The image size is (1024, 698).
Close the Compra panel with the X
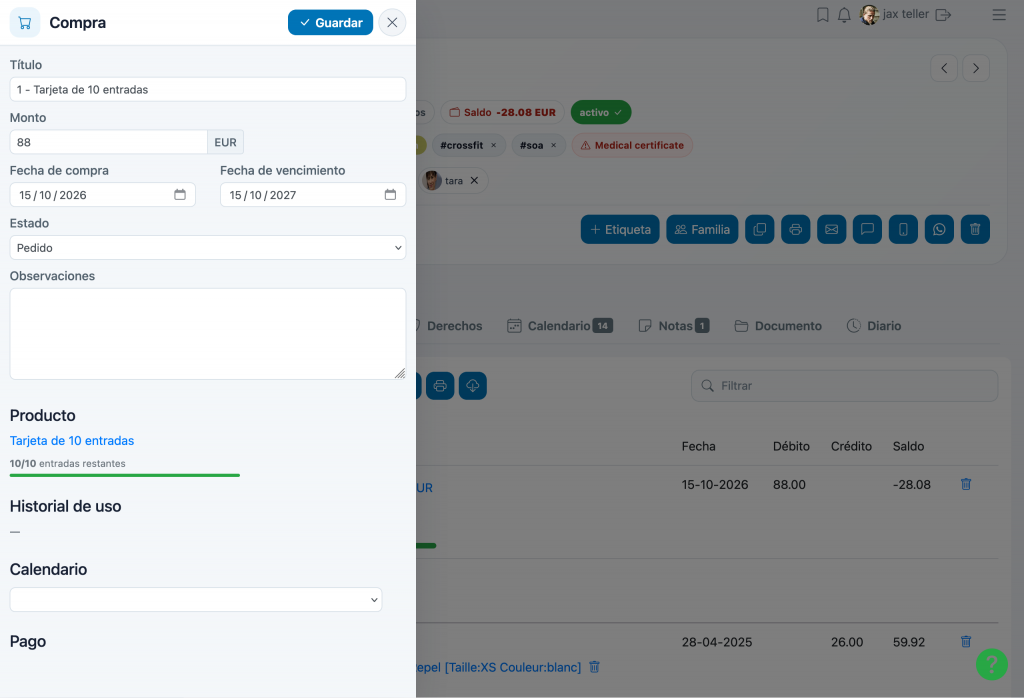[392, 23]
